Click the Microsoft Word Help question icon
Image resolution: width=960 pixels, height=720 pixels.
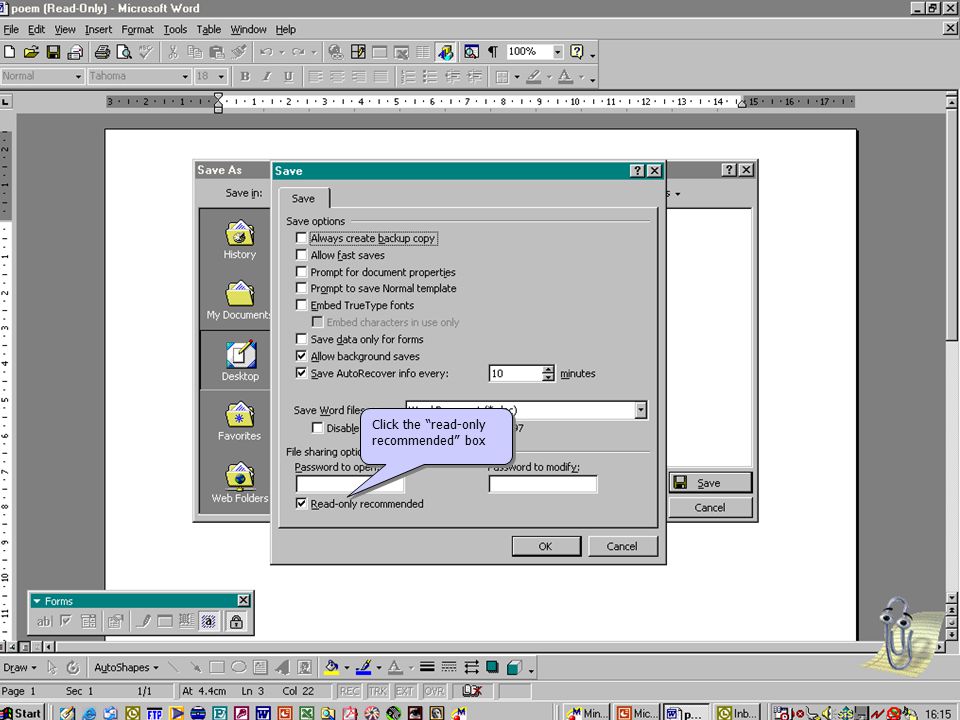click(577, 52)
